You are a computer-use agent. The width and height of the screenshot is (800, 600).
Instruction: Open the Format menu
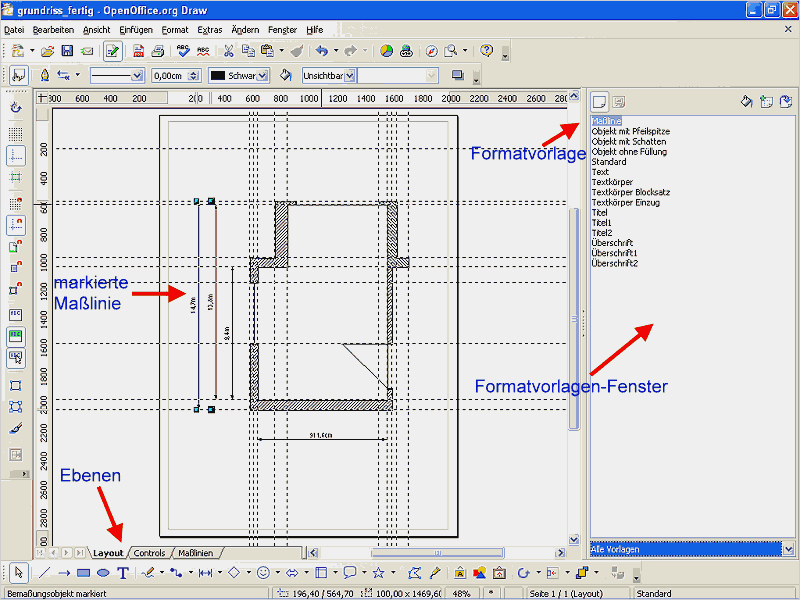click(x=175, y=30)
